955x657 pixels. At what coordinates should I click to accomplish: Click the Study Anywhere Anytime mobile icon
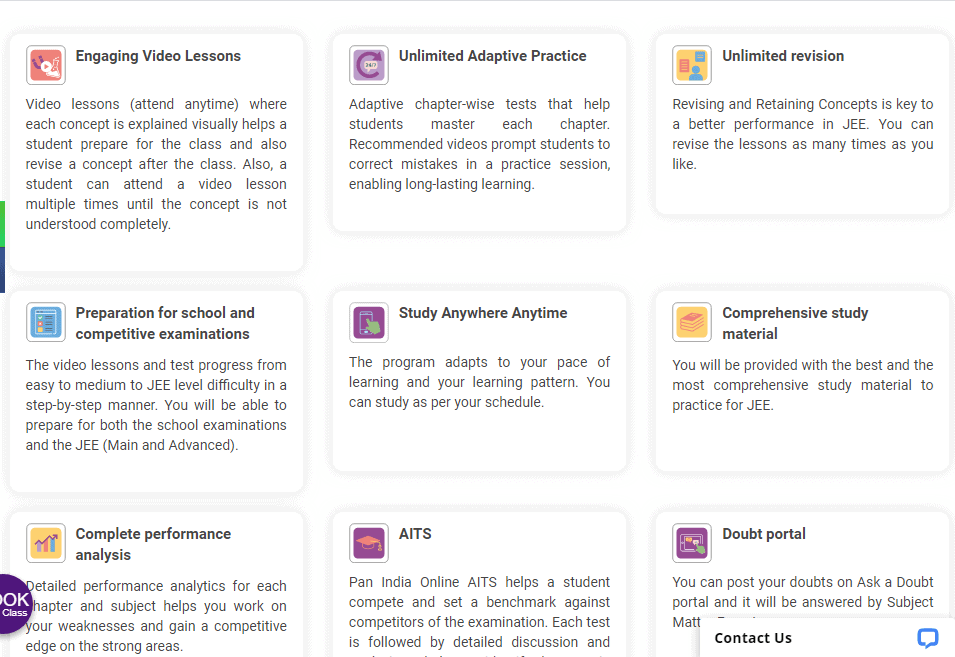pos(368,322)
